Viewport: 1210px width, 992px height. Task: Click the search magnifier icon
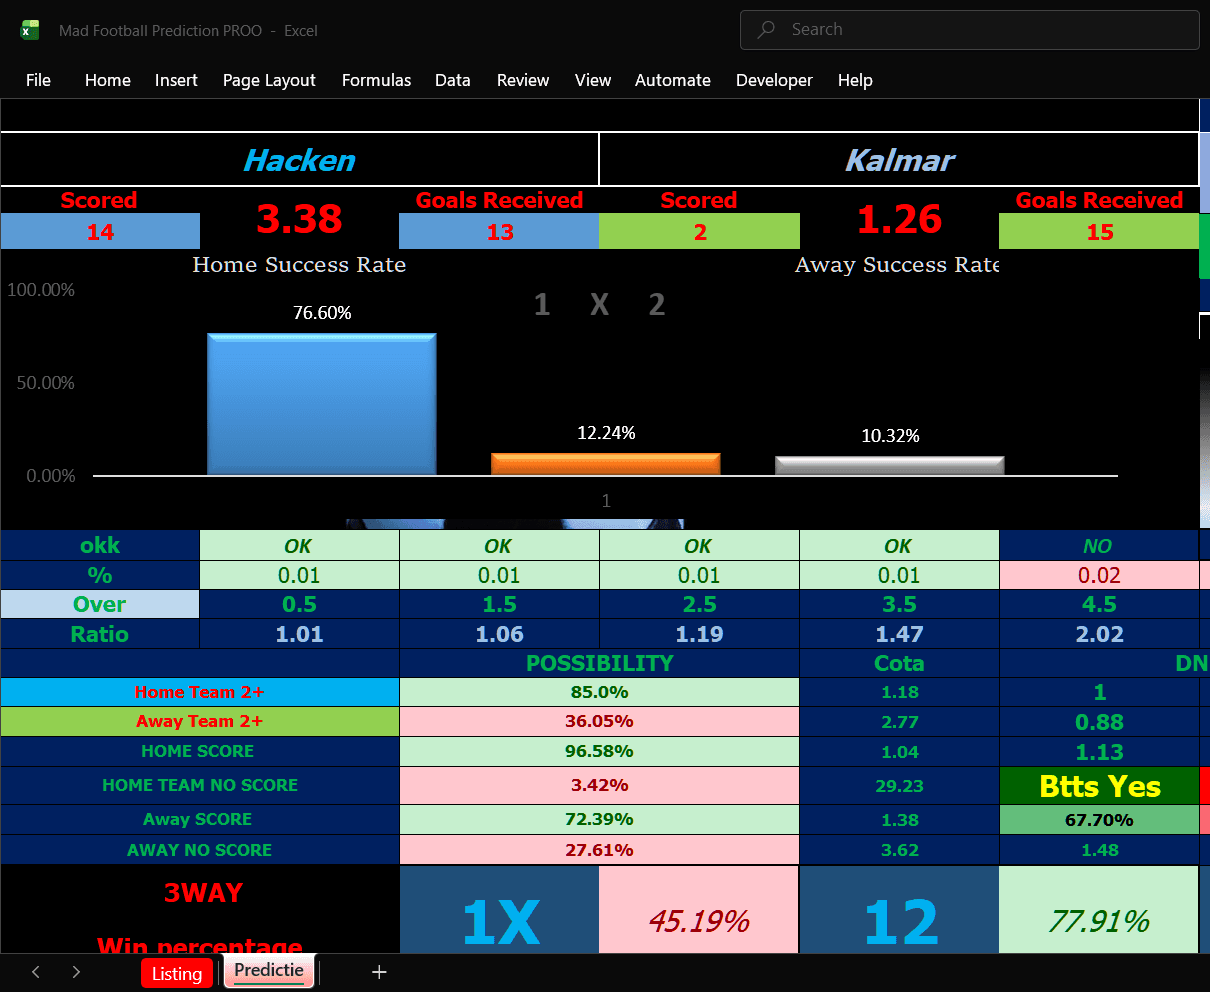[x=767, y=30]
